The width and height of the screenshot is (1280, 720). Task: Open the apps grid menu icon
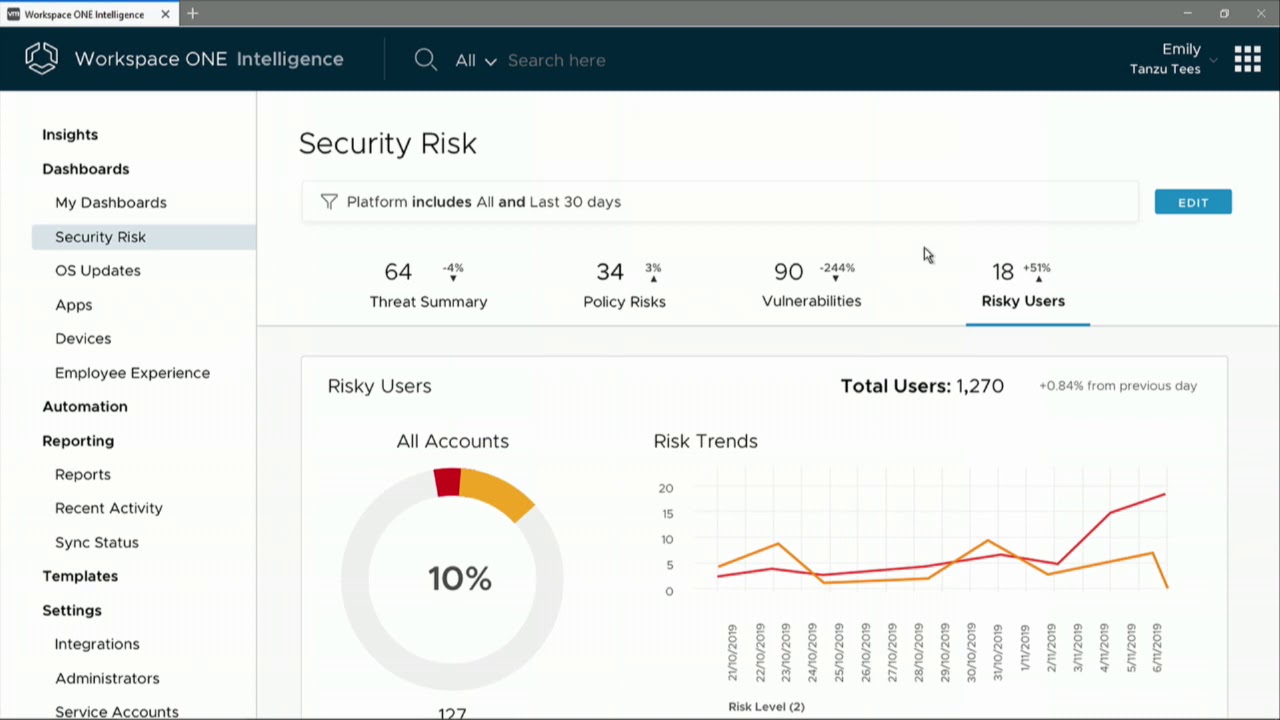pyautogui.click(x=1247, y=59)
